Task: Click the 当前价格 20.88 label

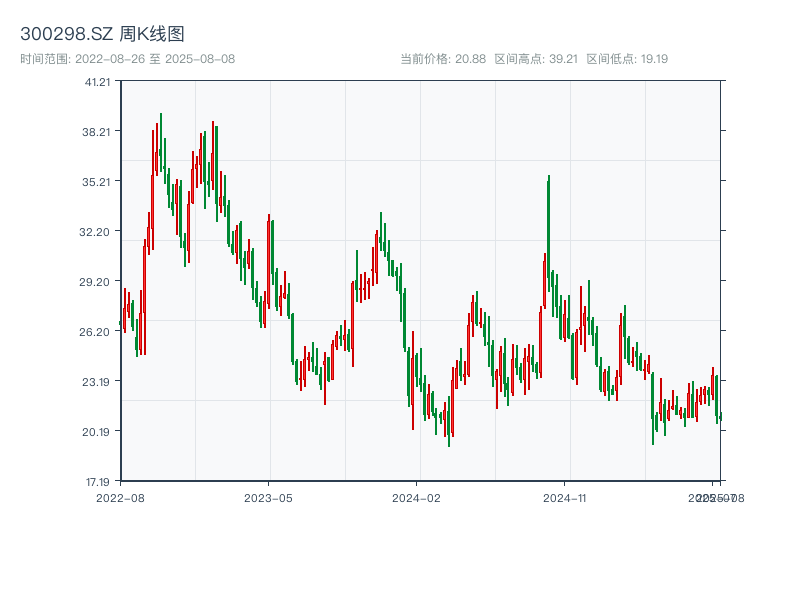Action: point(443,59)
